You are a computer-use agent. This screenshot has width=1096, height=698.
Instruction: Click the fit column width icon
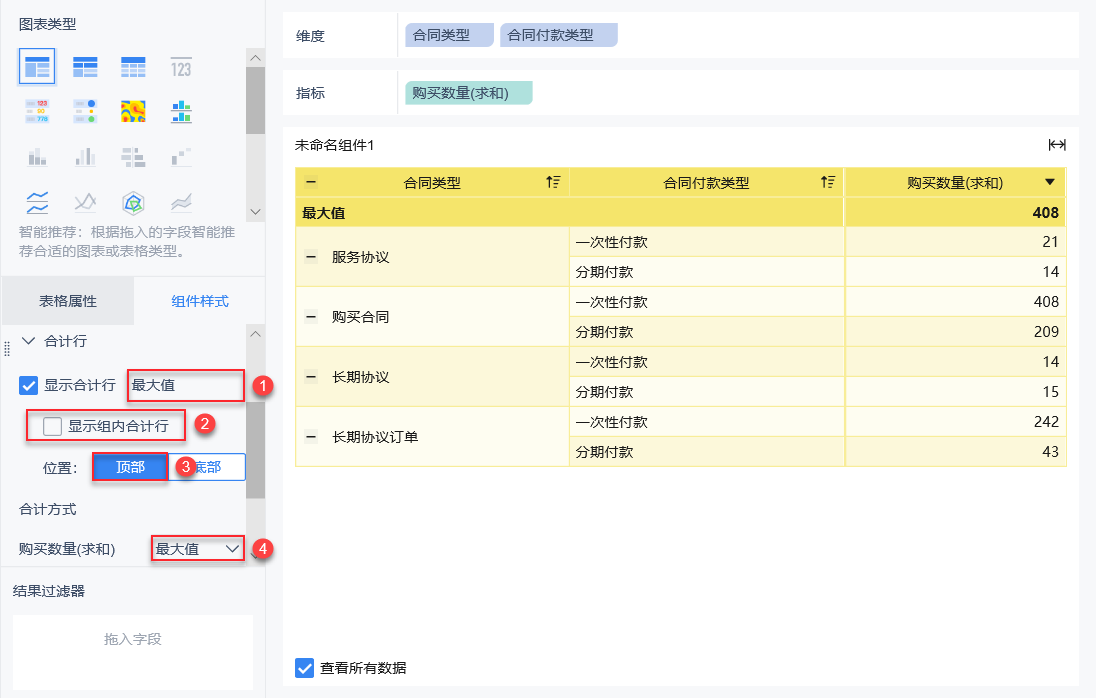click(x=1056, y=145)
